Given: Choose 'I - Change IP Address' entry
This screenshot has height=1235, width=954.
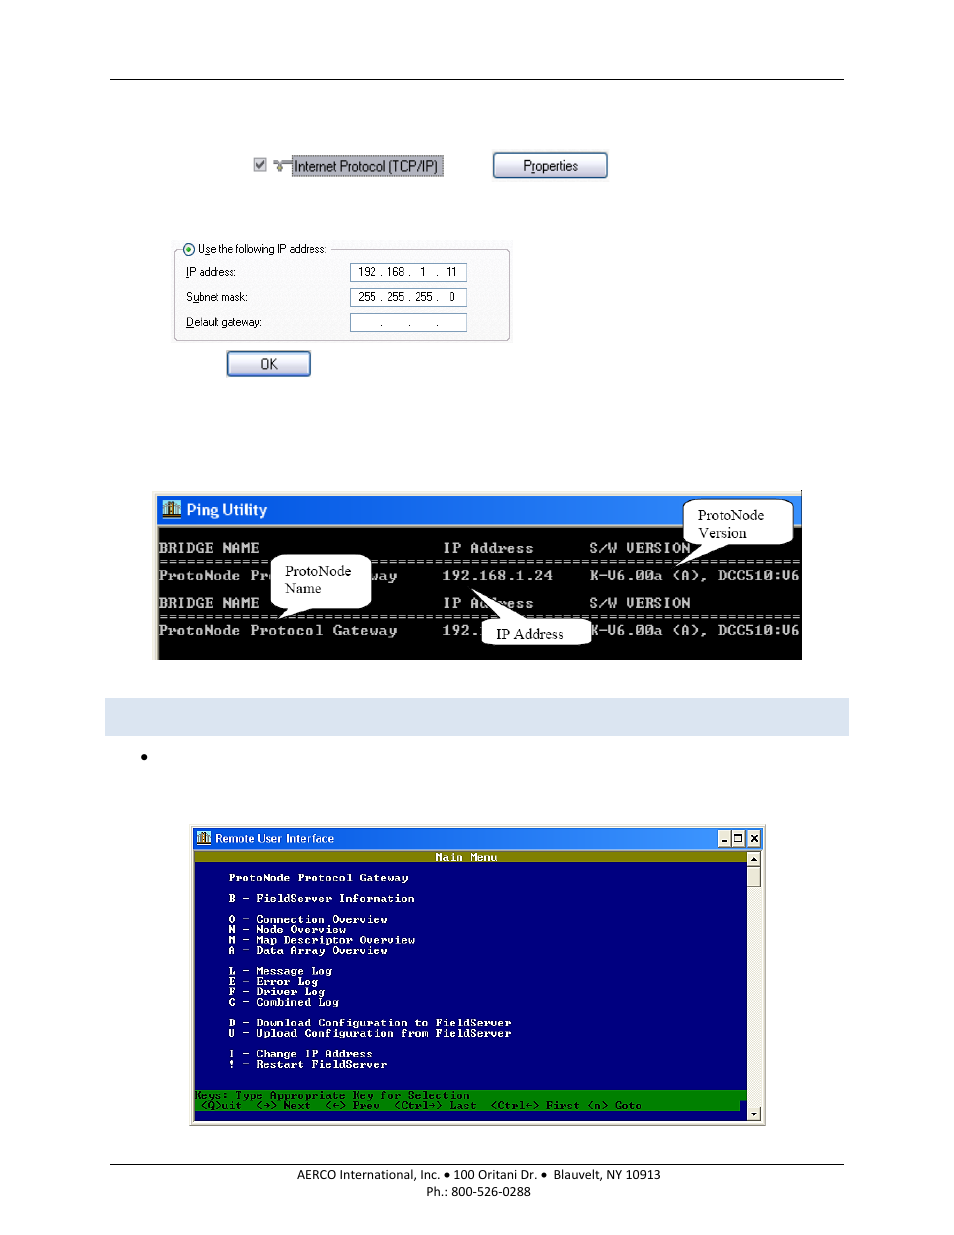Looking at the screenshot, I should [300, 1054].
